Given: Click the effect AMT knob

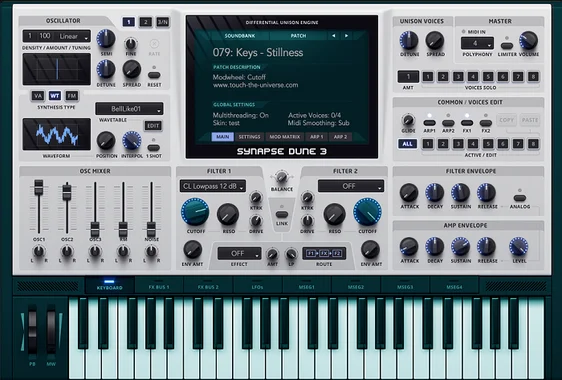Looking at the screenshot, I should (x=272, y=254).
